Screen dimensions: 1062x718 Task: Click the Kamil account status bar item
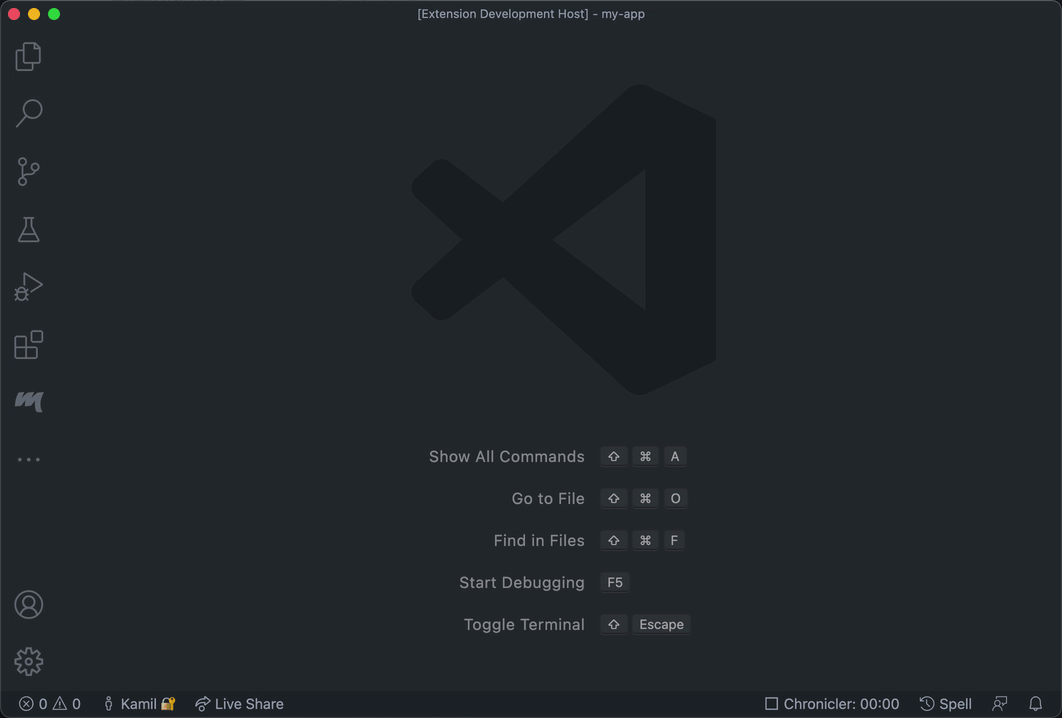tap(138, 704)
